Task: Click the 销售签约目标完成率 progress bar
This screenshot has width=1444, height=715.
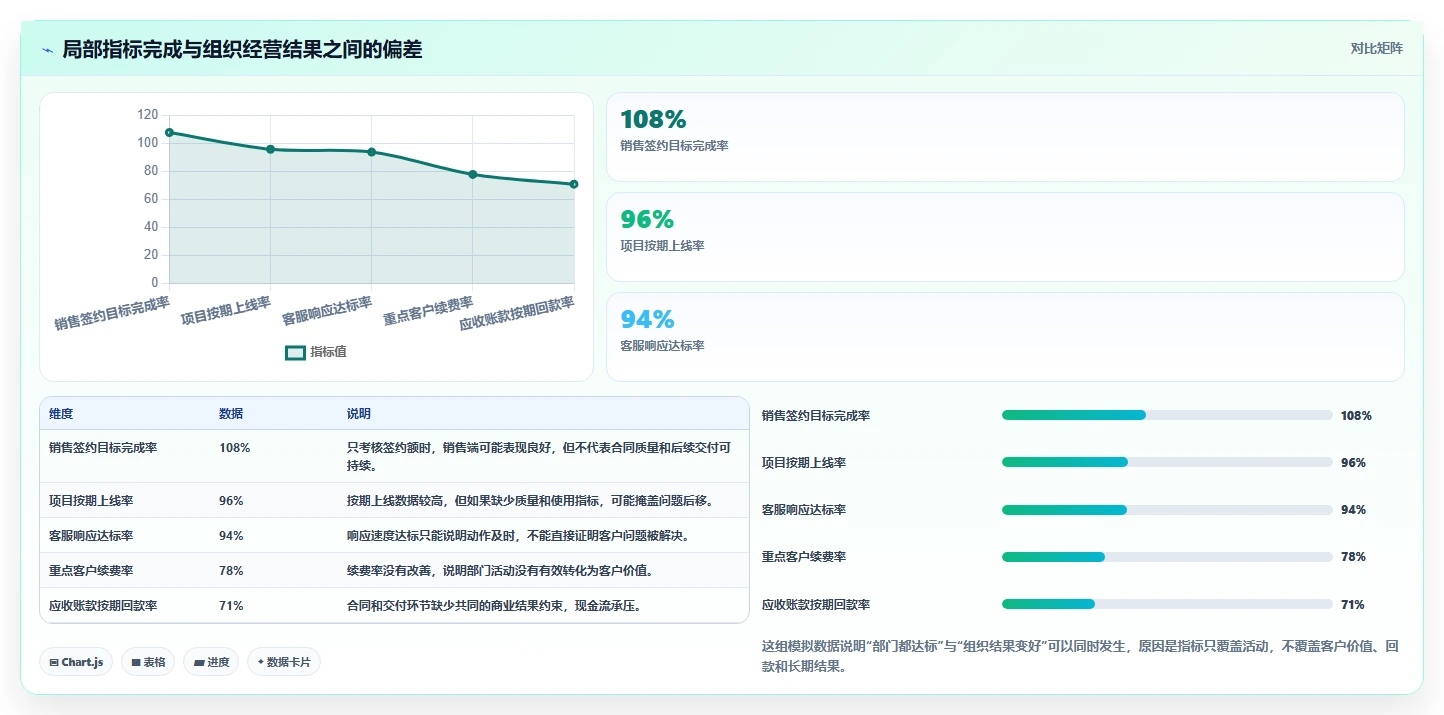Action: [1167, 415]
